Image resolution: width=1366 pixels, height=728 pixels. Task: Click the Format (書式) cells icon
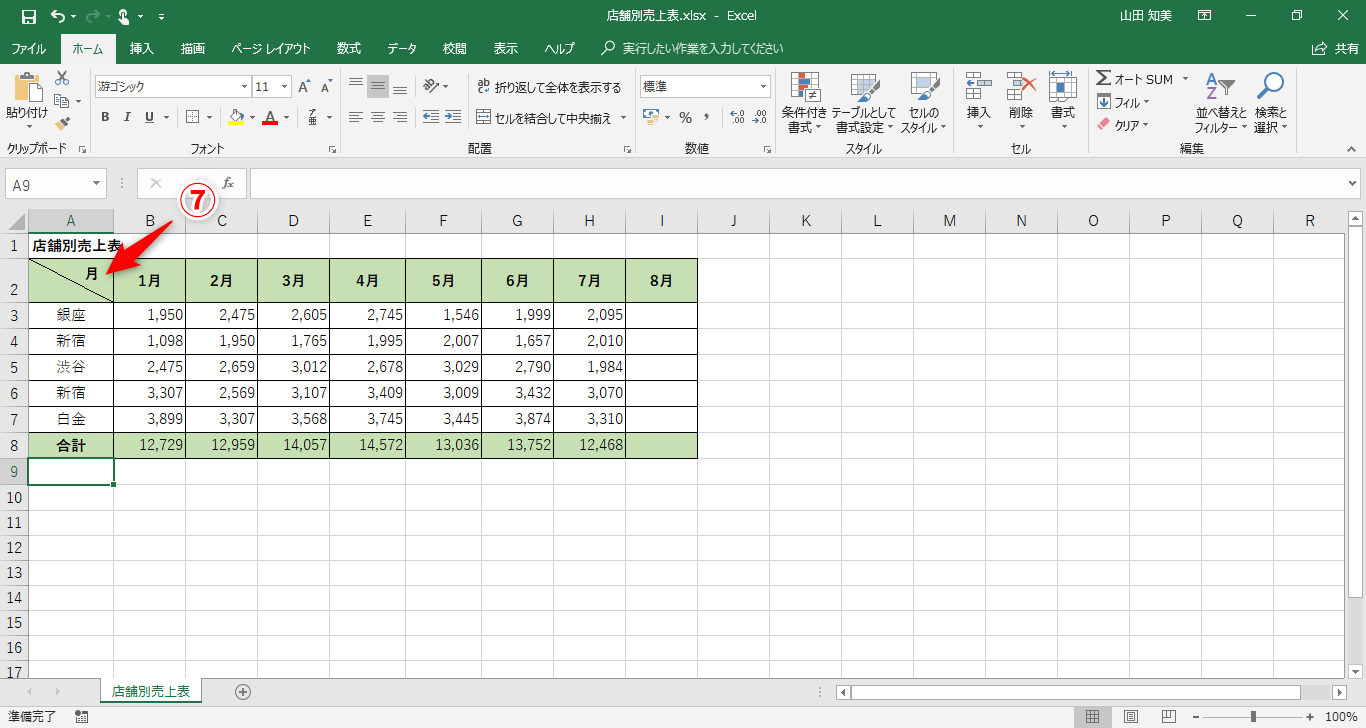(1062, 88)
